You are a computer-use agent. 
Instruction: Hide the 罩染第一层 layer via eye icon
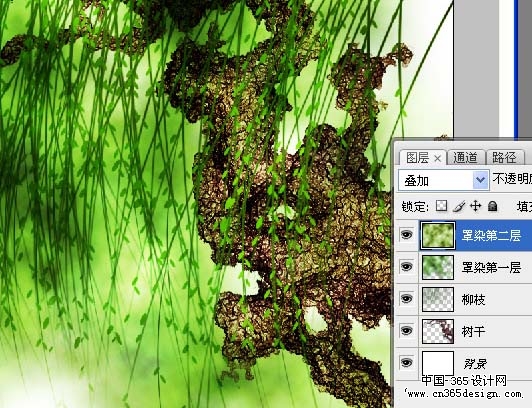(x=406, y=267)
